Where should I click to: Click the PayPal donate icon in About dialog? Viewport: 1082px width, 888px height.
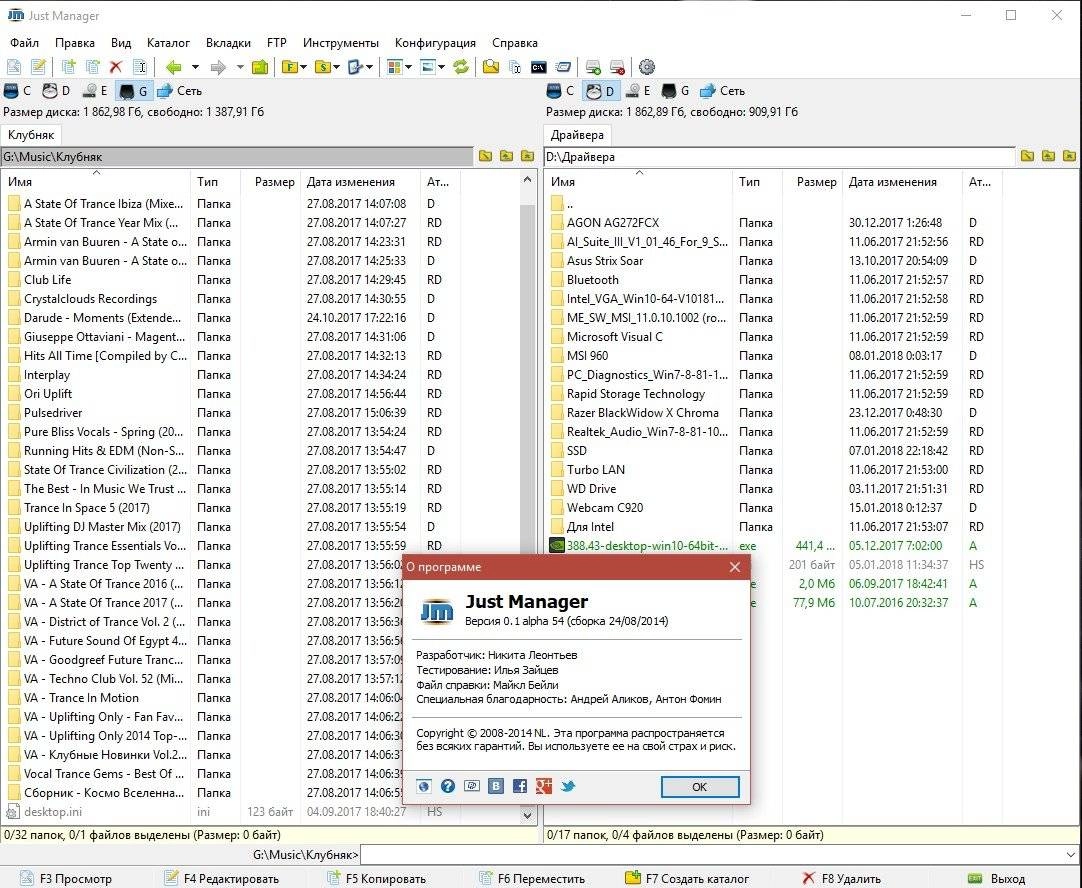pyautogui.click(x=472, y=786)
